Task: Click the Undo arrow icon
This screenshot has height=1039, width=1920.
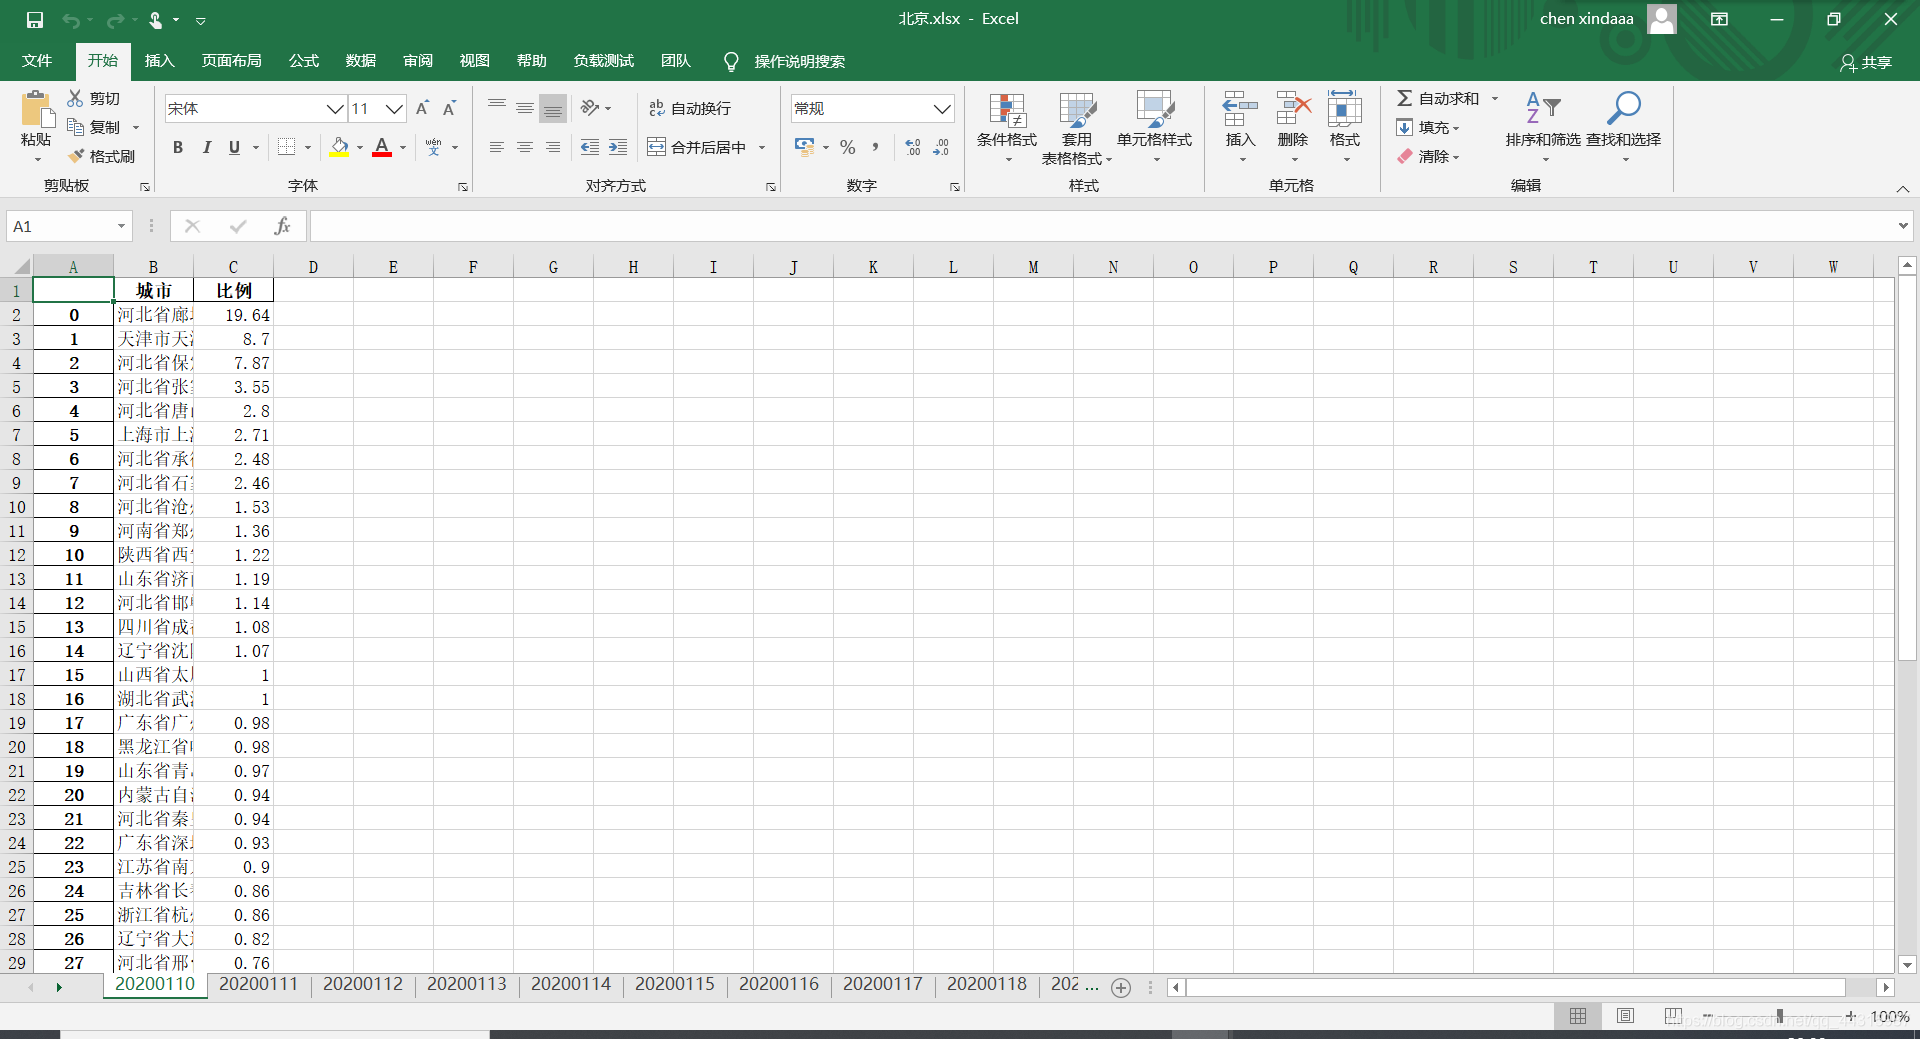Action: [70, 20]
